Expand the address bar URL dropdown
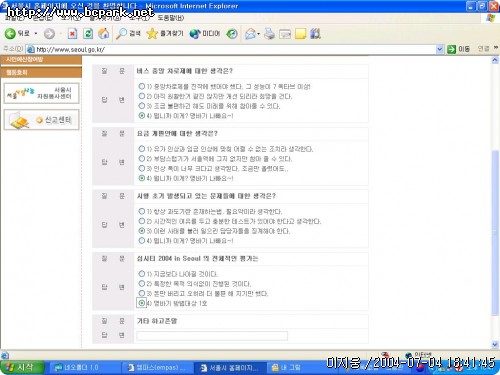Viewport: 500px width, 375px height. [440, 49]
